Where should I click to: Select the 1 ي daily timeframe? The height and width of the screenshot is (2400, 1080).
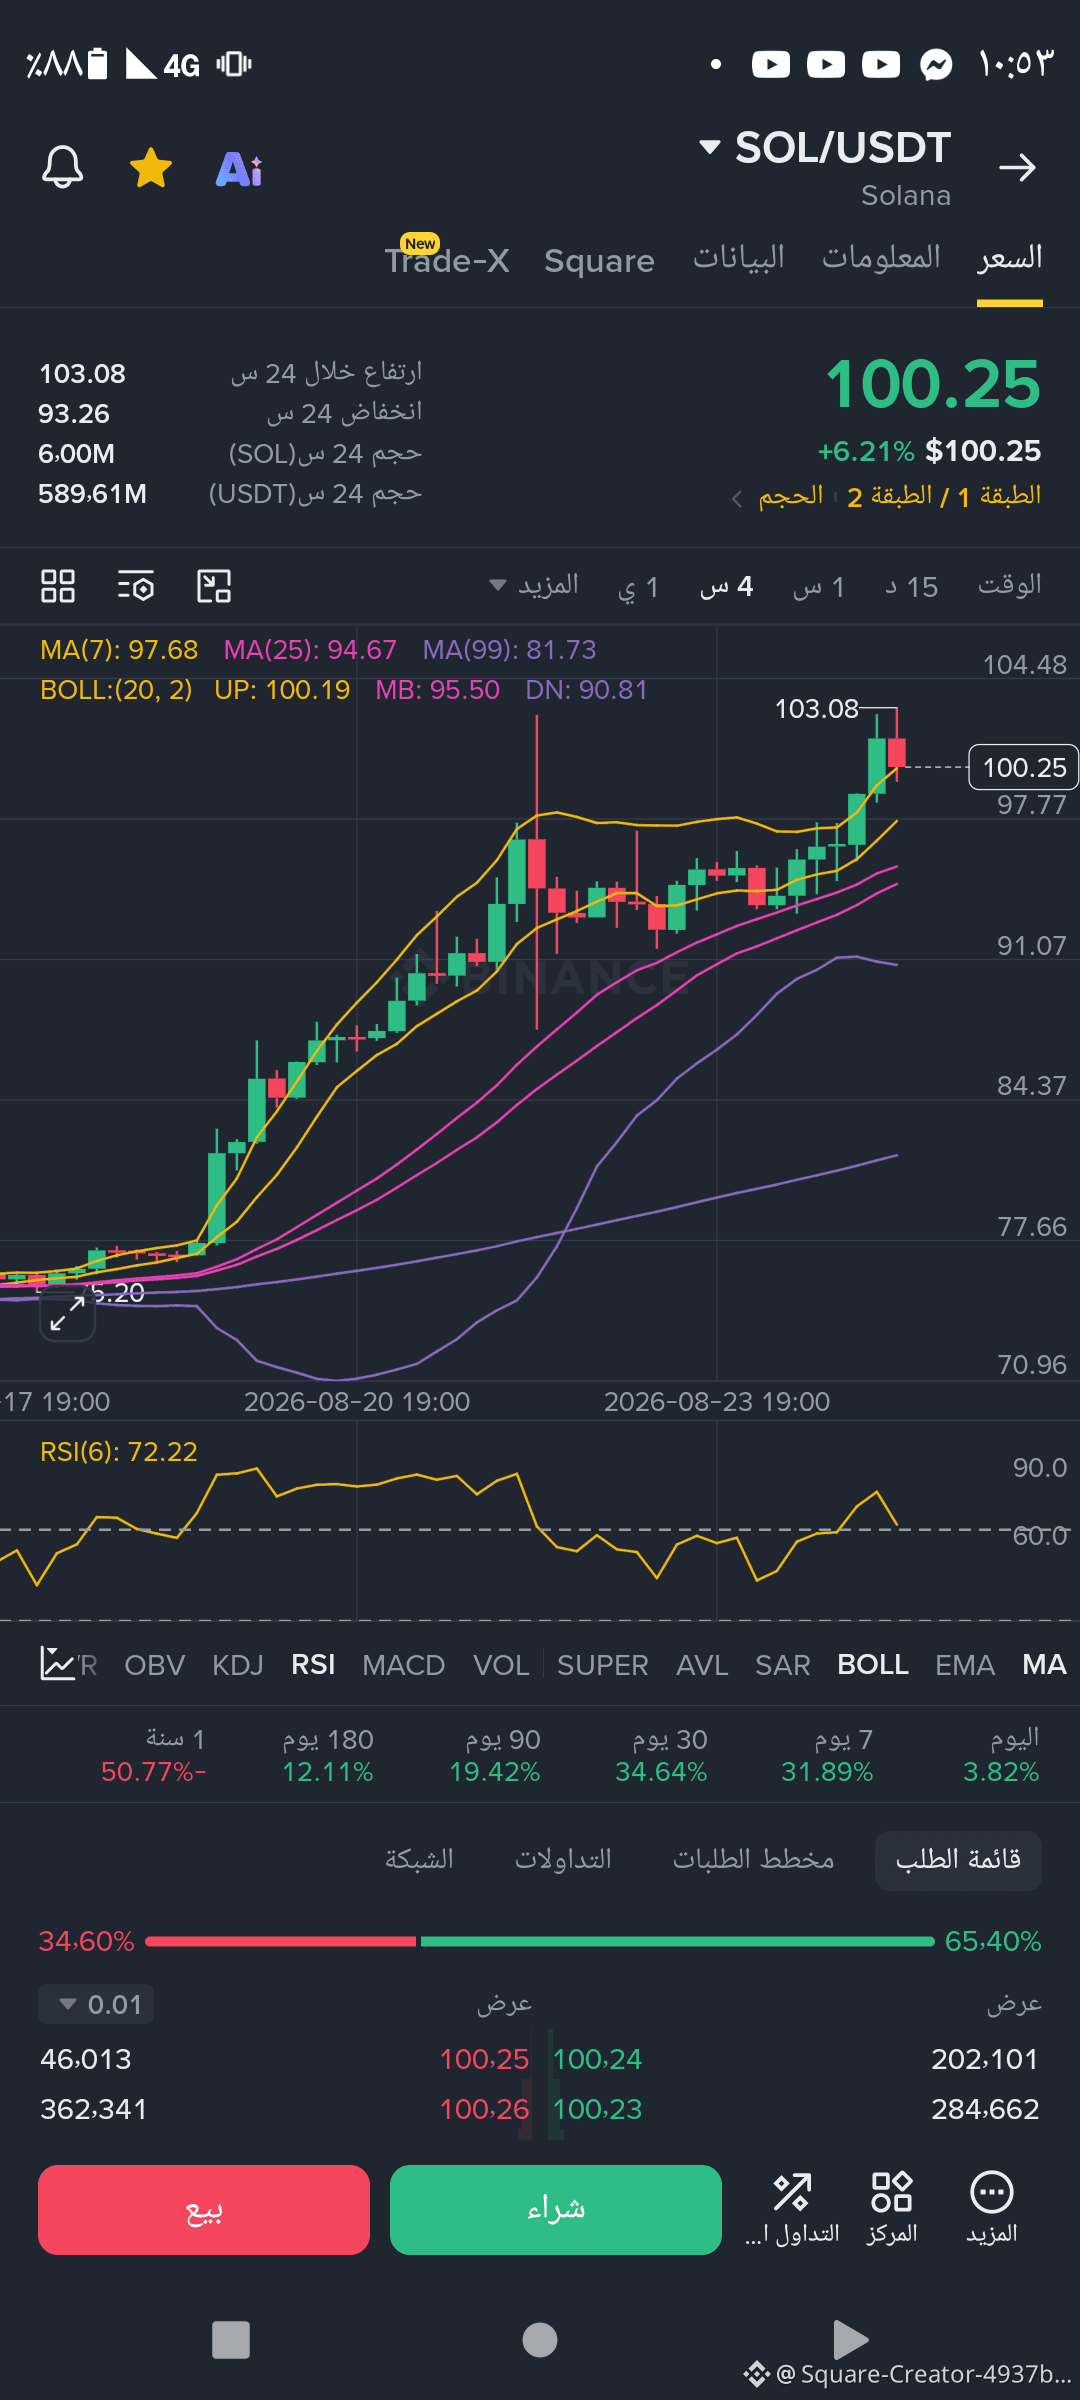[x=639, y=587]
